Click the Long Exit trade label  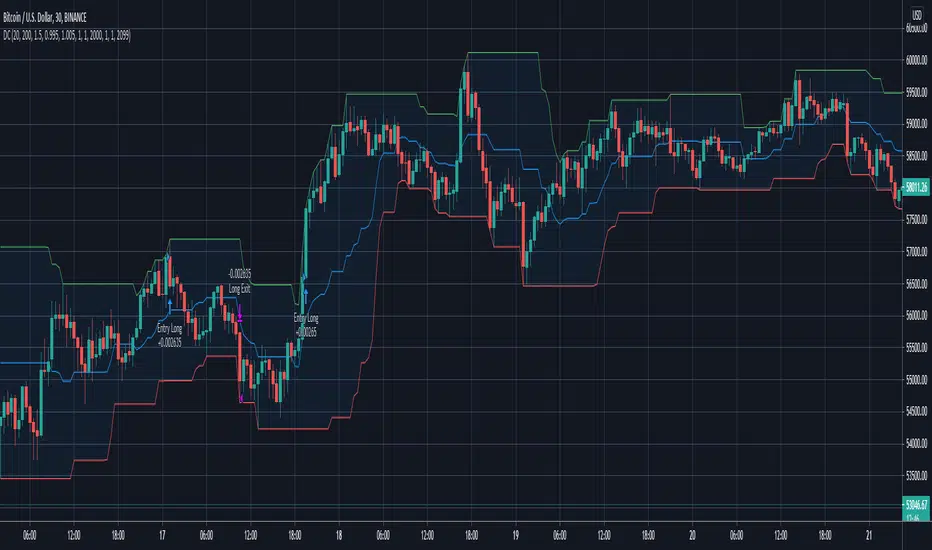239,288
